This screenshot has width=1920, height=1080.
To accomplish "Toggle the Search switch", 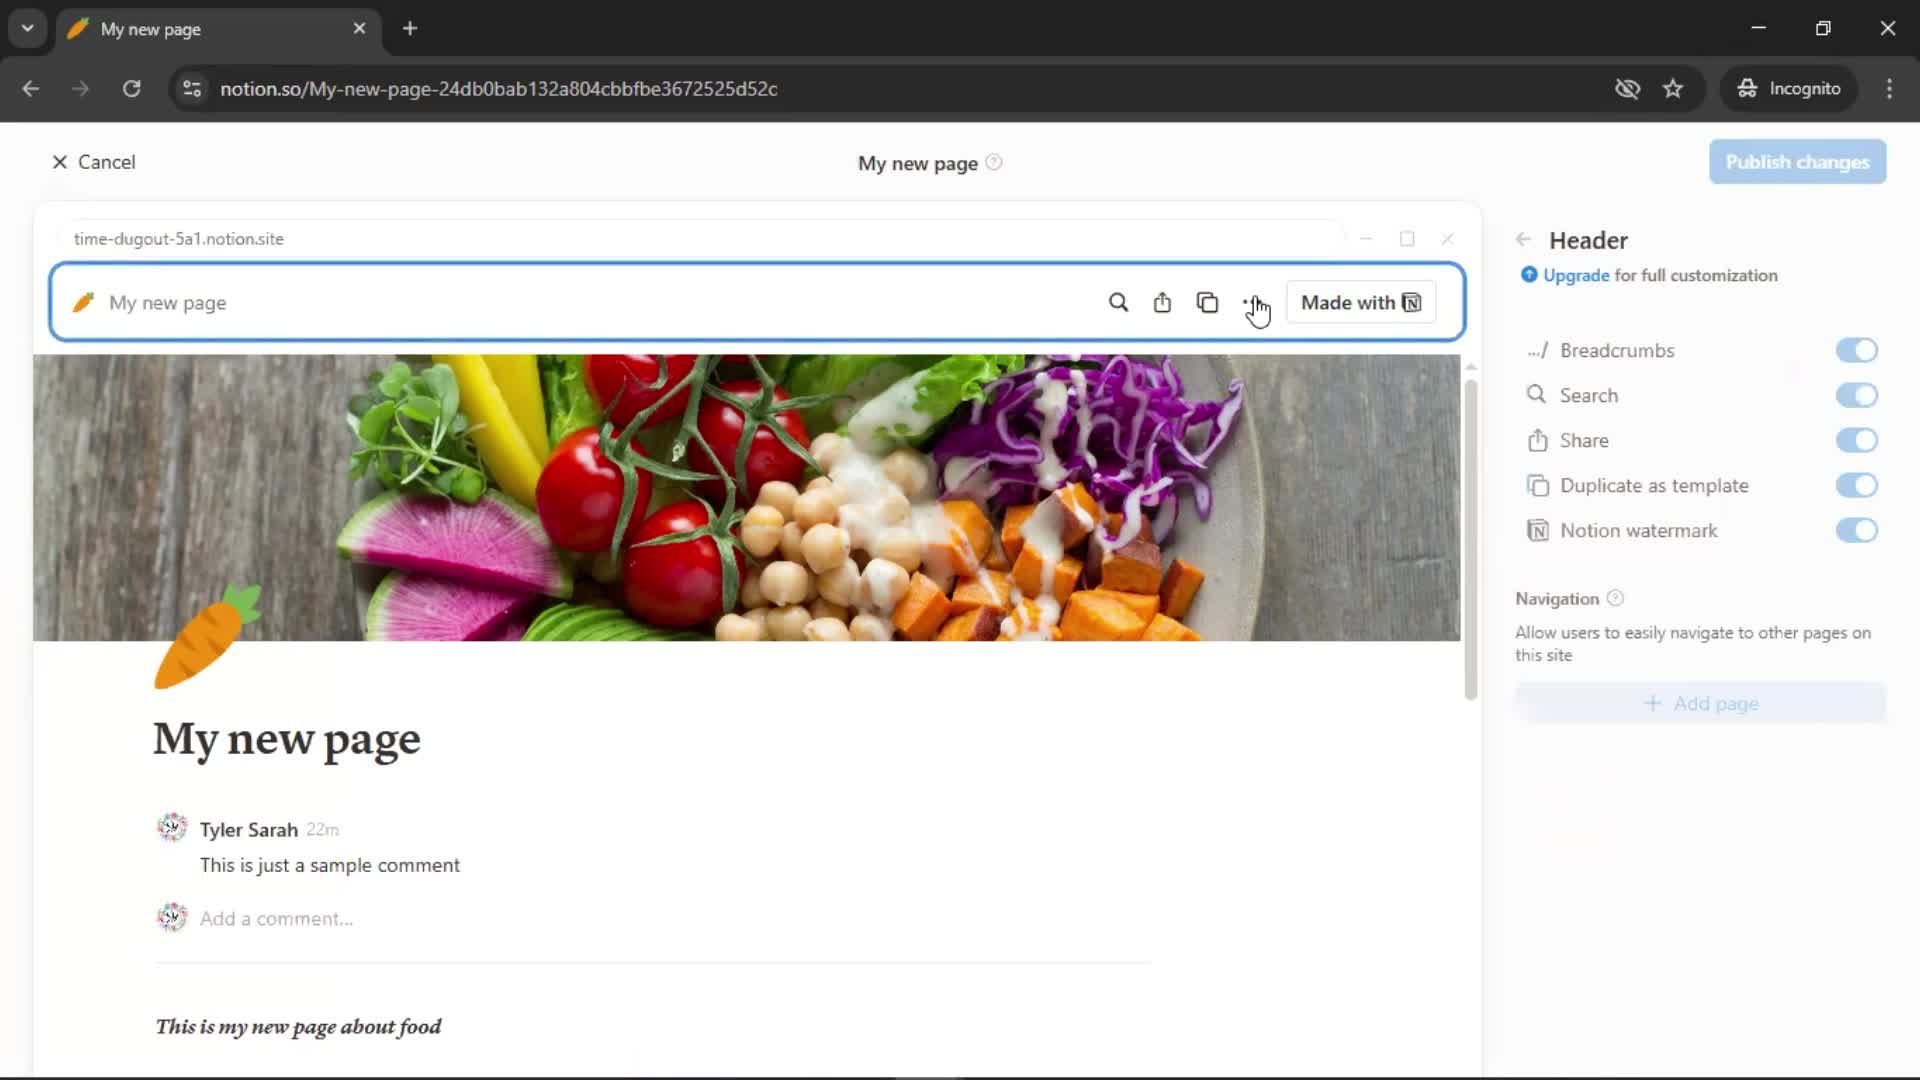I will point(1856,396).
